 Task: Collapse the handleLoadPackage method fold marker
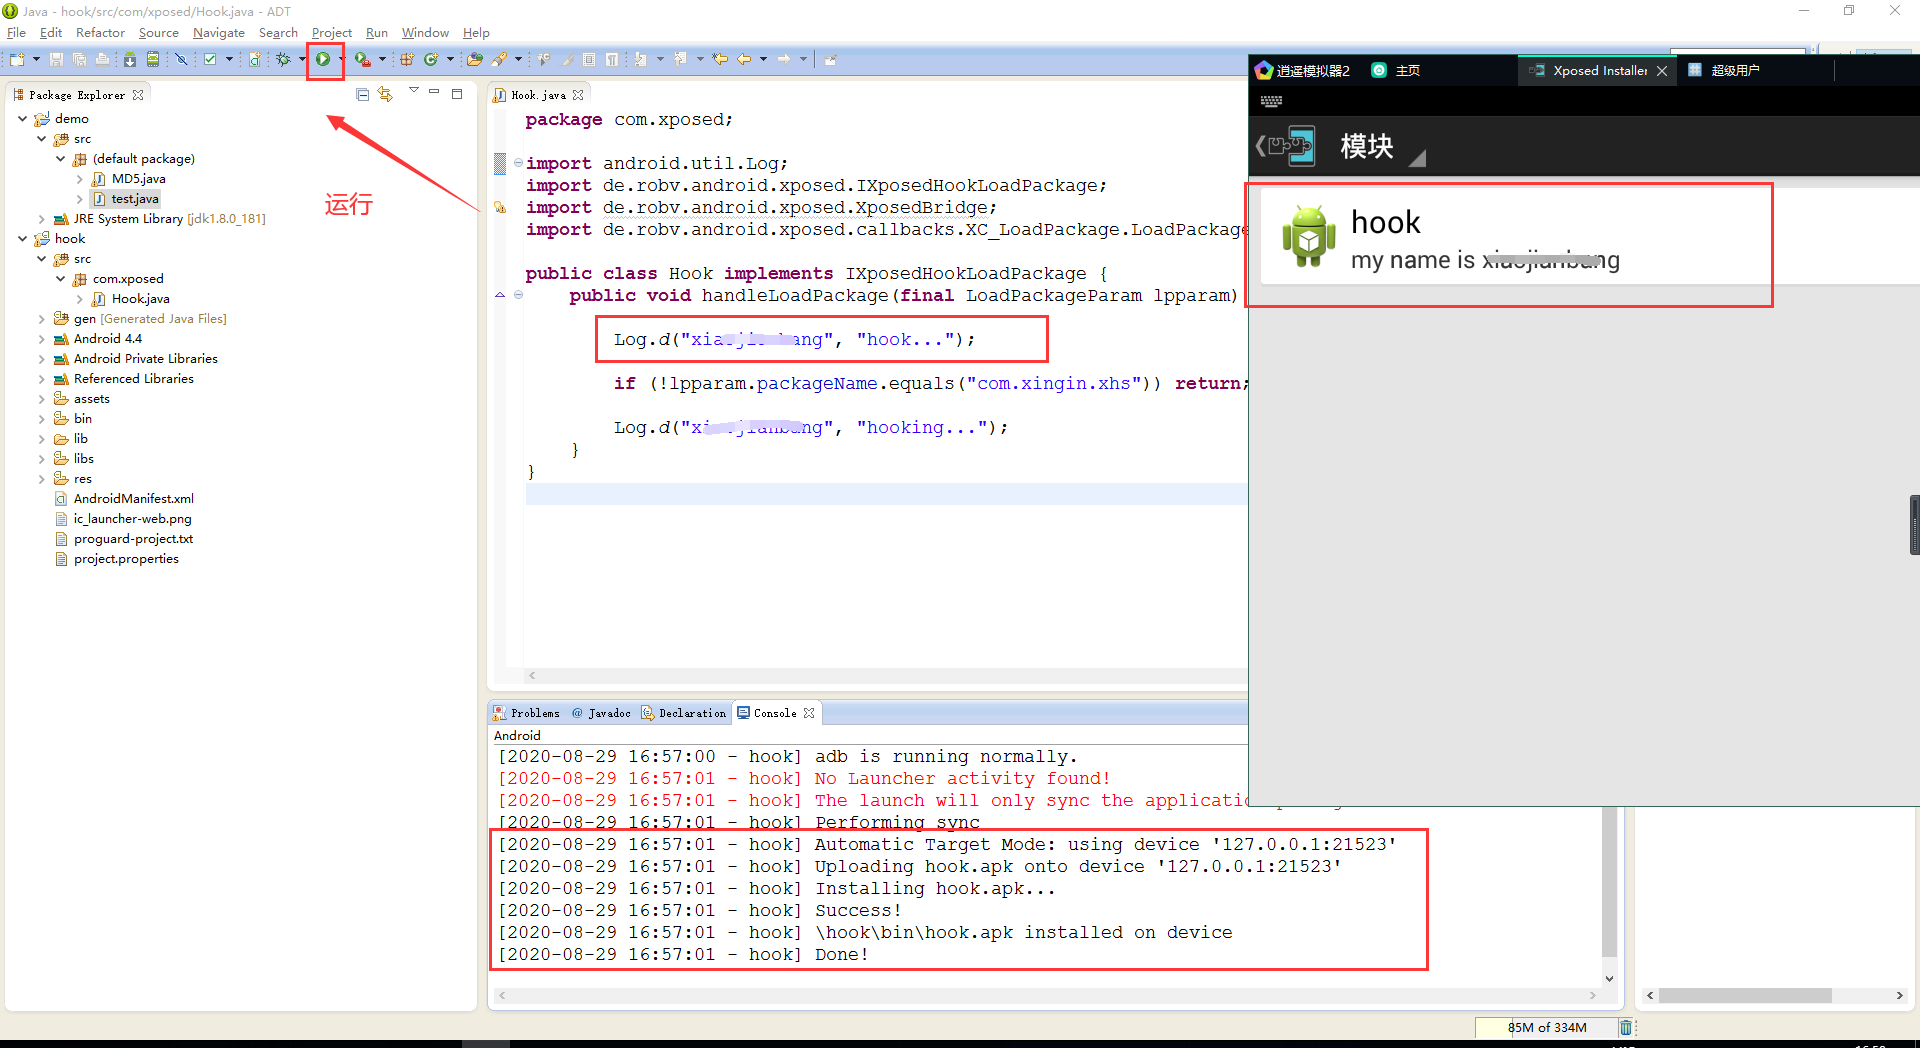point(518,295)
